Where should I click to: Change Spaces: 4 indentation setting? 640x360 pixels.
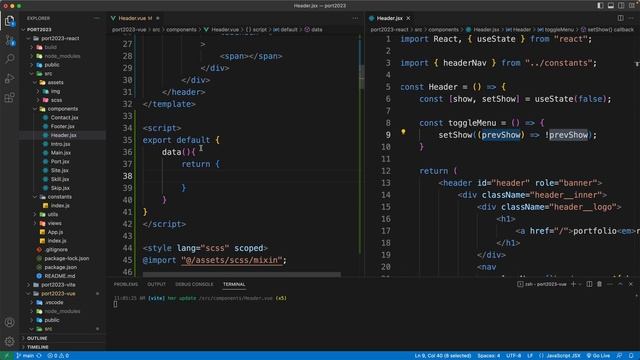coord(489,356)
